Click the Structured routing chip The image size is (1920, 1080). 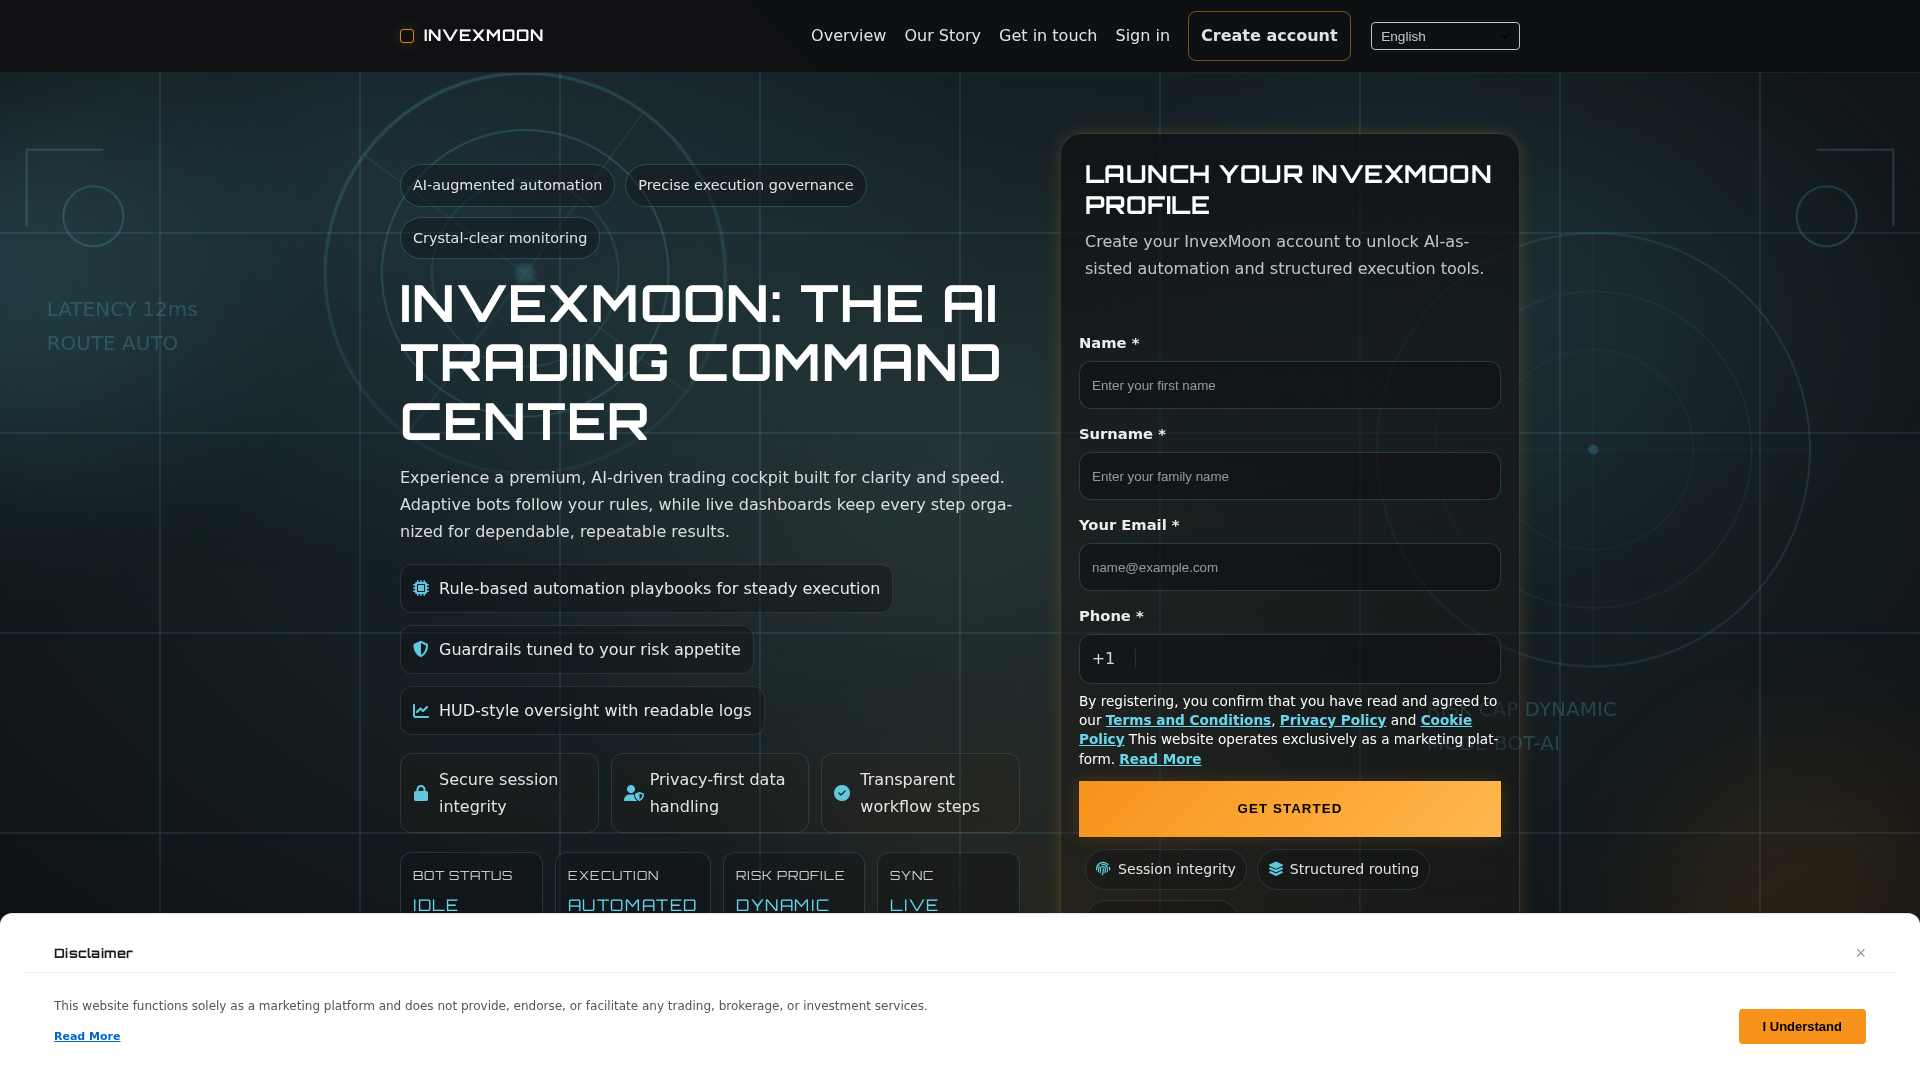tap(1343, 869)
